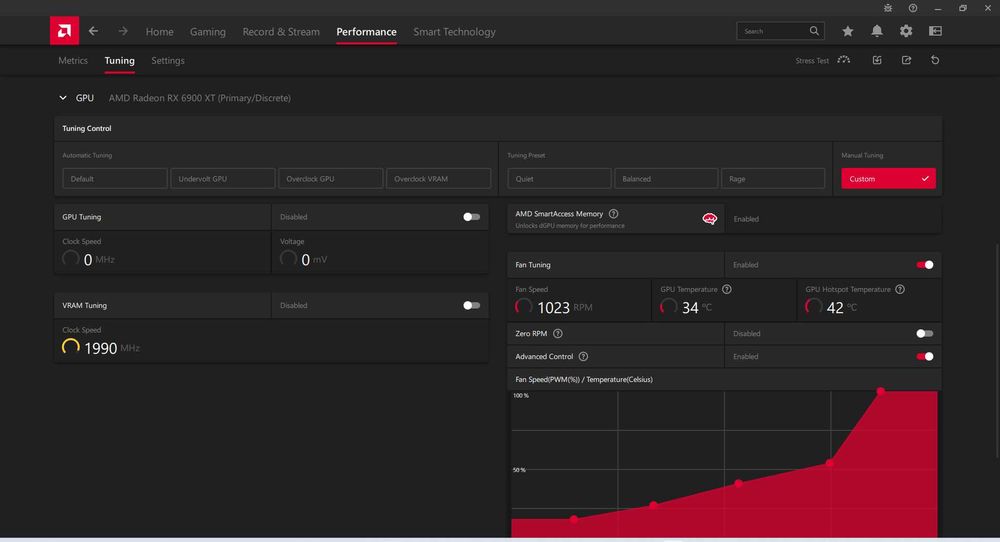
Task: Open the Smart Technology tab
Action: (454, 31)
